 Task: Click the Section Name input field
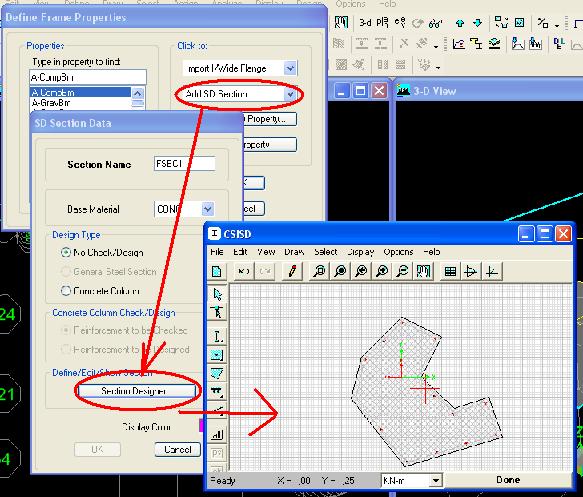(x=184, y=164)
